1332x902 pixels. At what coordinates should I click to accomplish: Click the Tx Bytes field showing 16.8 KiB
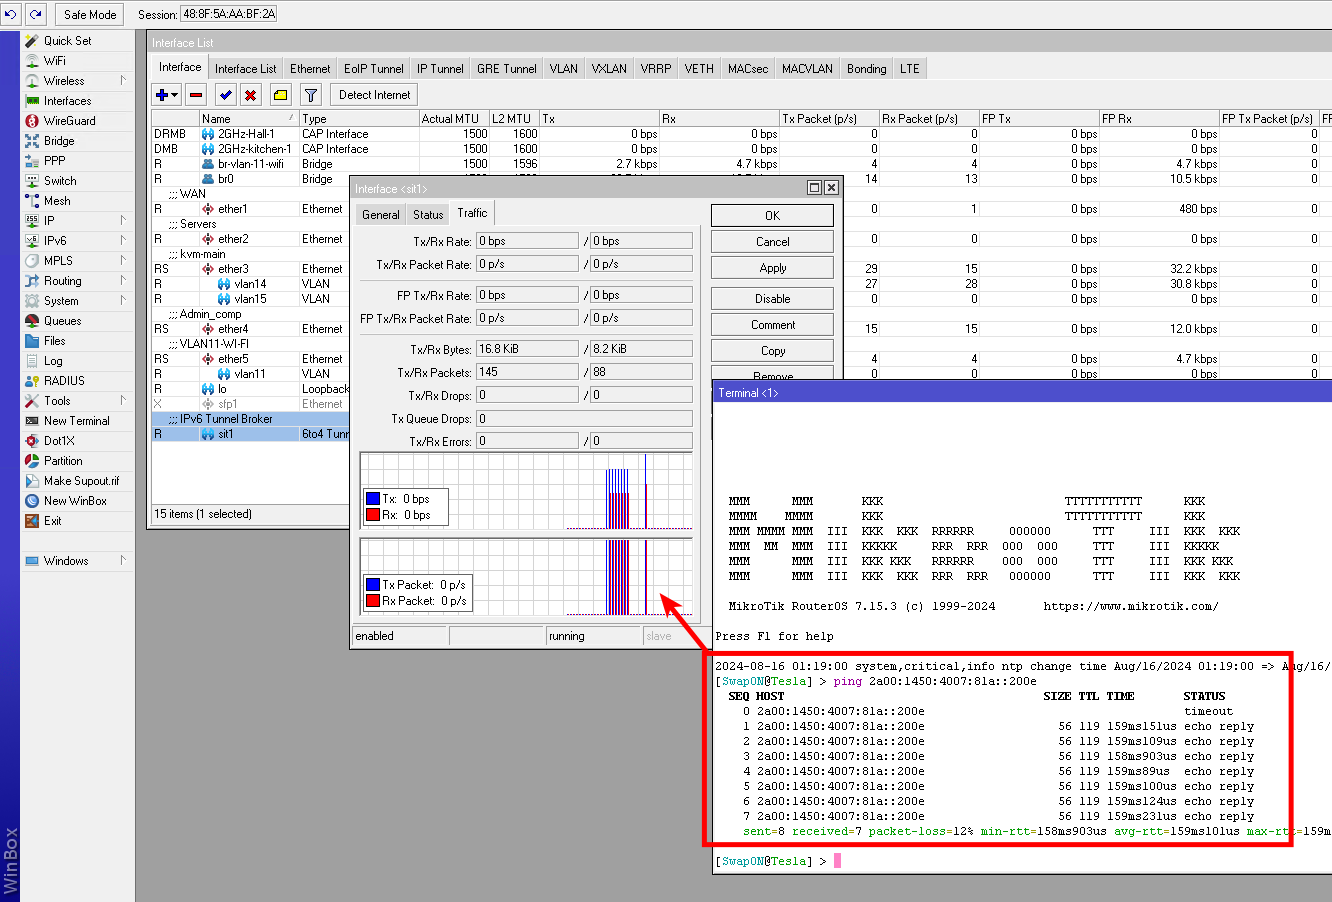(x=527, y=349)
